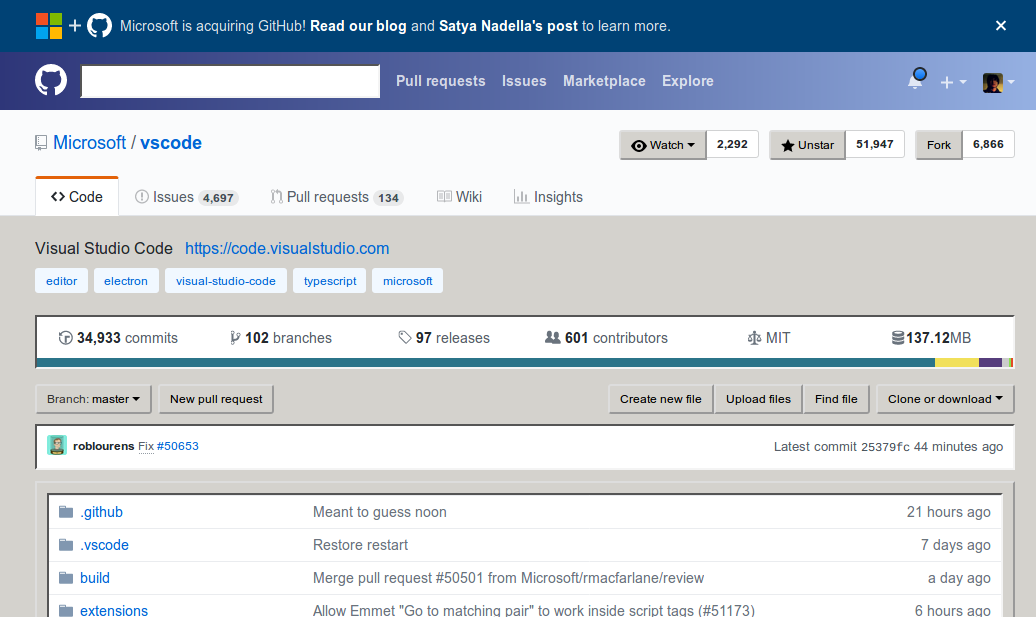Open the Insights tab
The image size is (1036, 617).
[548, 196]
